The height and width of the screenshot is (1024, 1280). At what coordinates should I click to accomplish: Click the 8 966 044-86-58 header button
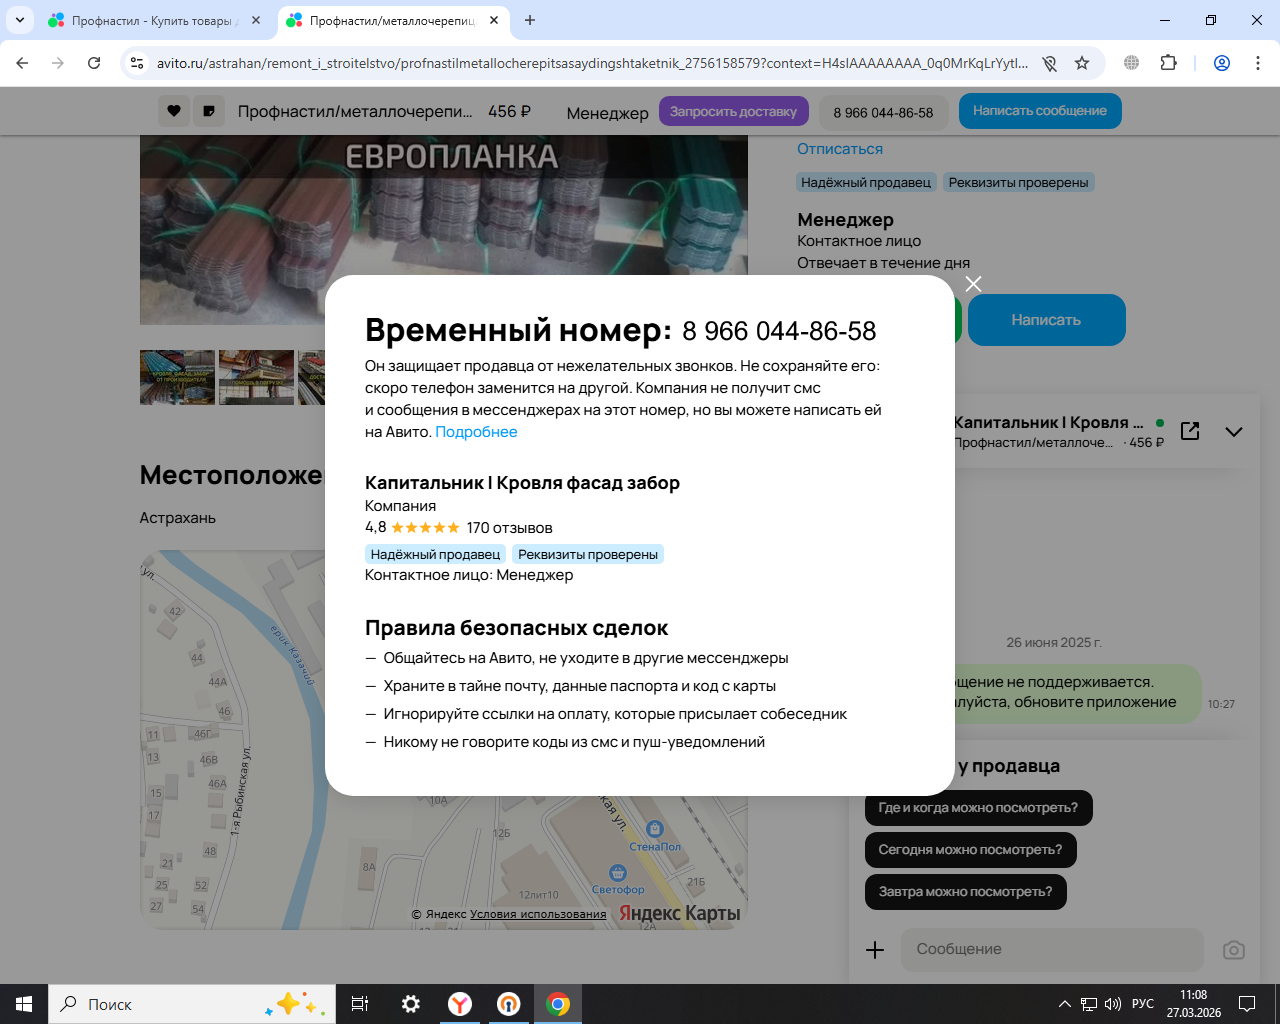[x=883, y=112]
